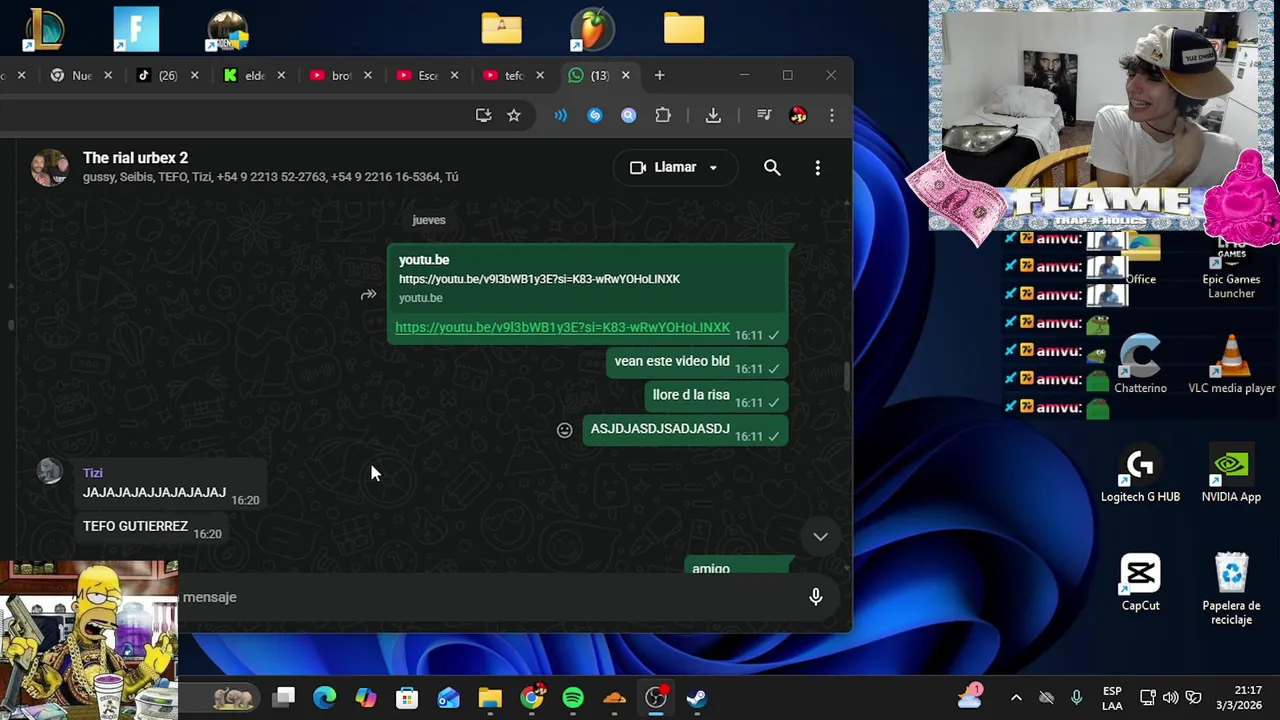Image resolution: width=1280 pixels, height=720 pixels.
Task: Open OBS Studio from the taskbar
Action: coord(656,697)
